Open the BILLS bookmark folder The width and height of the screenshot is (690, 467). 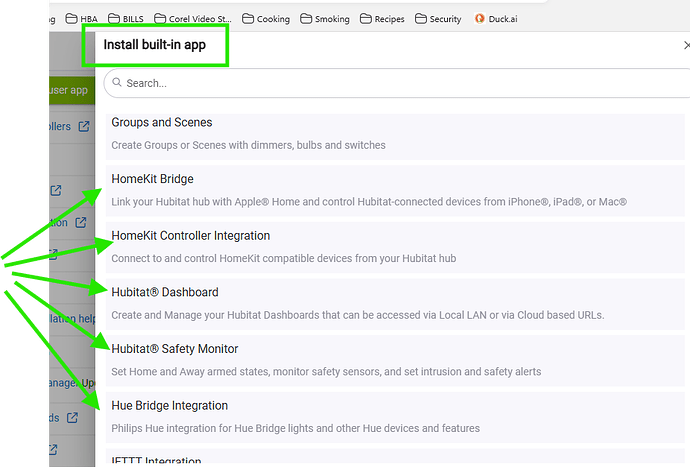point(125,19)
